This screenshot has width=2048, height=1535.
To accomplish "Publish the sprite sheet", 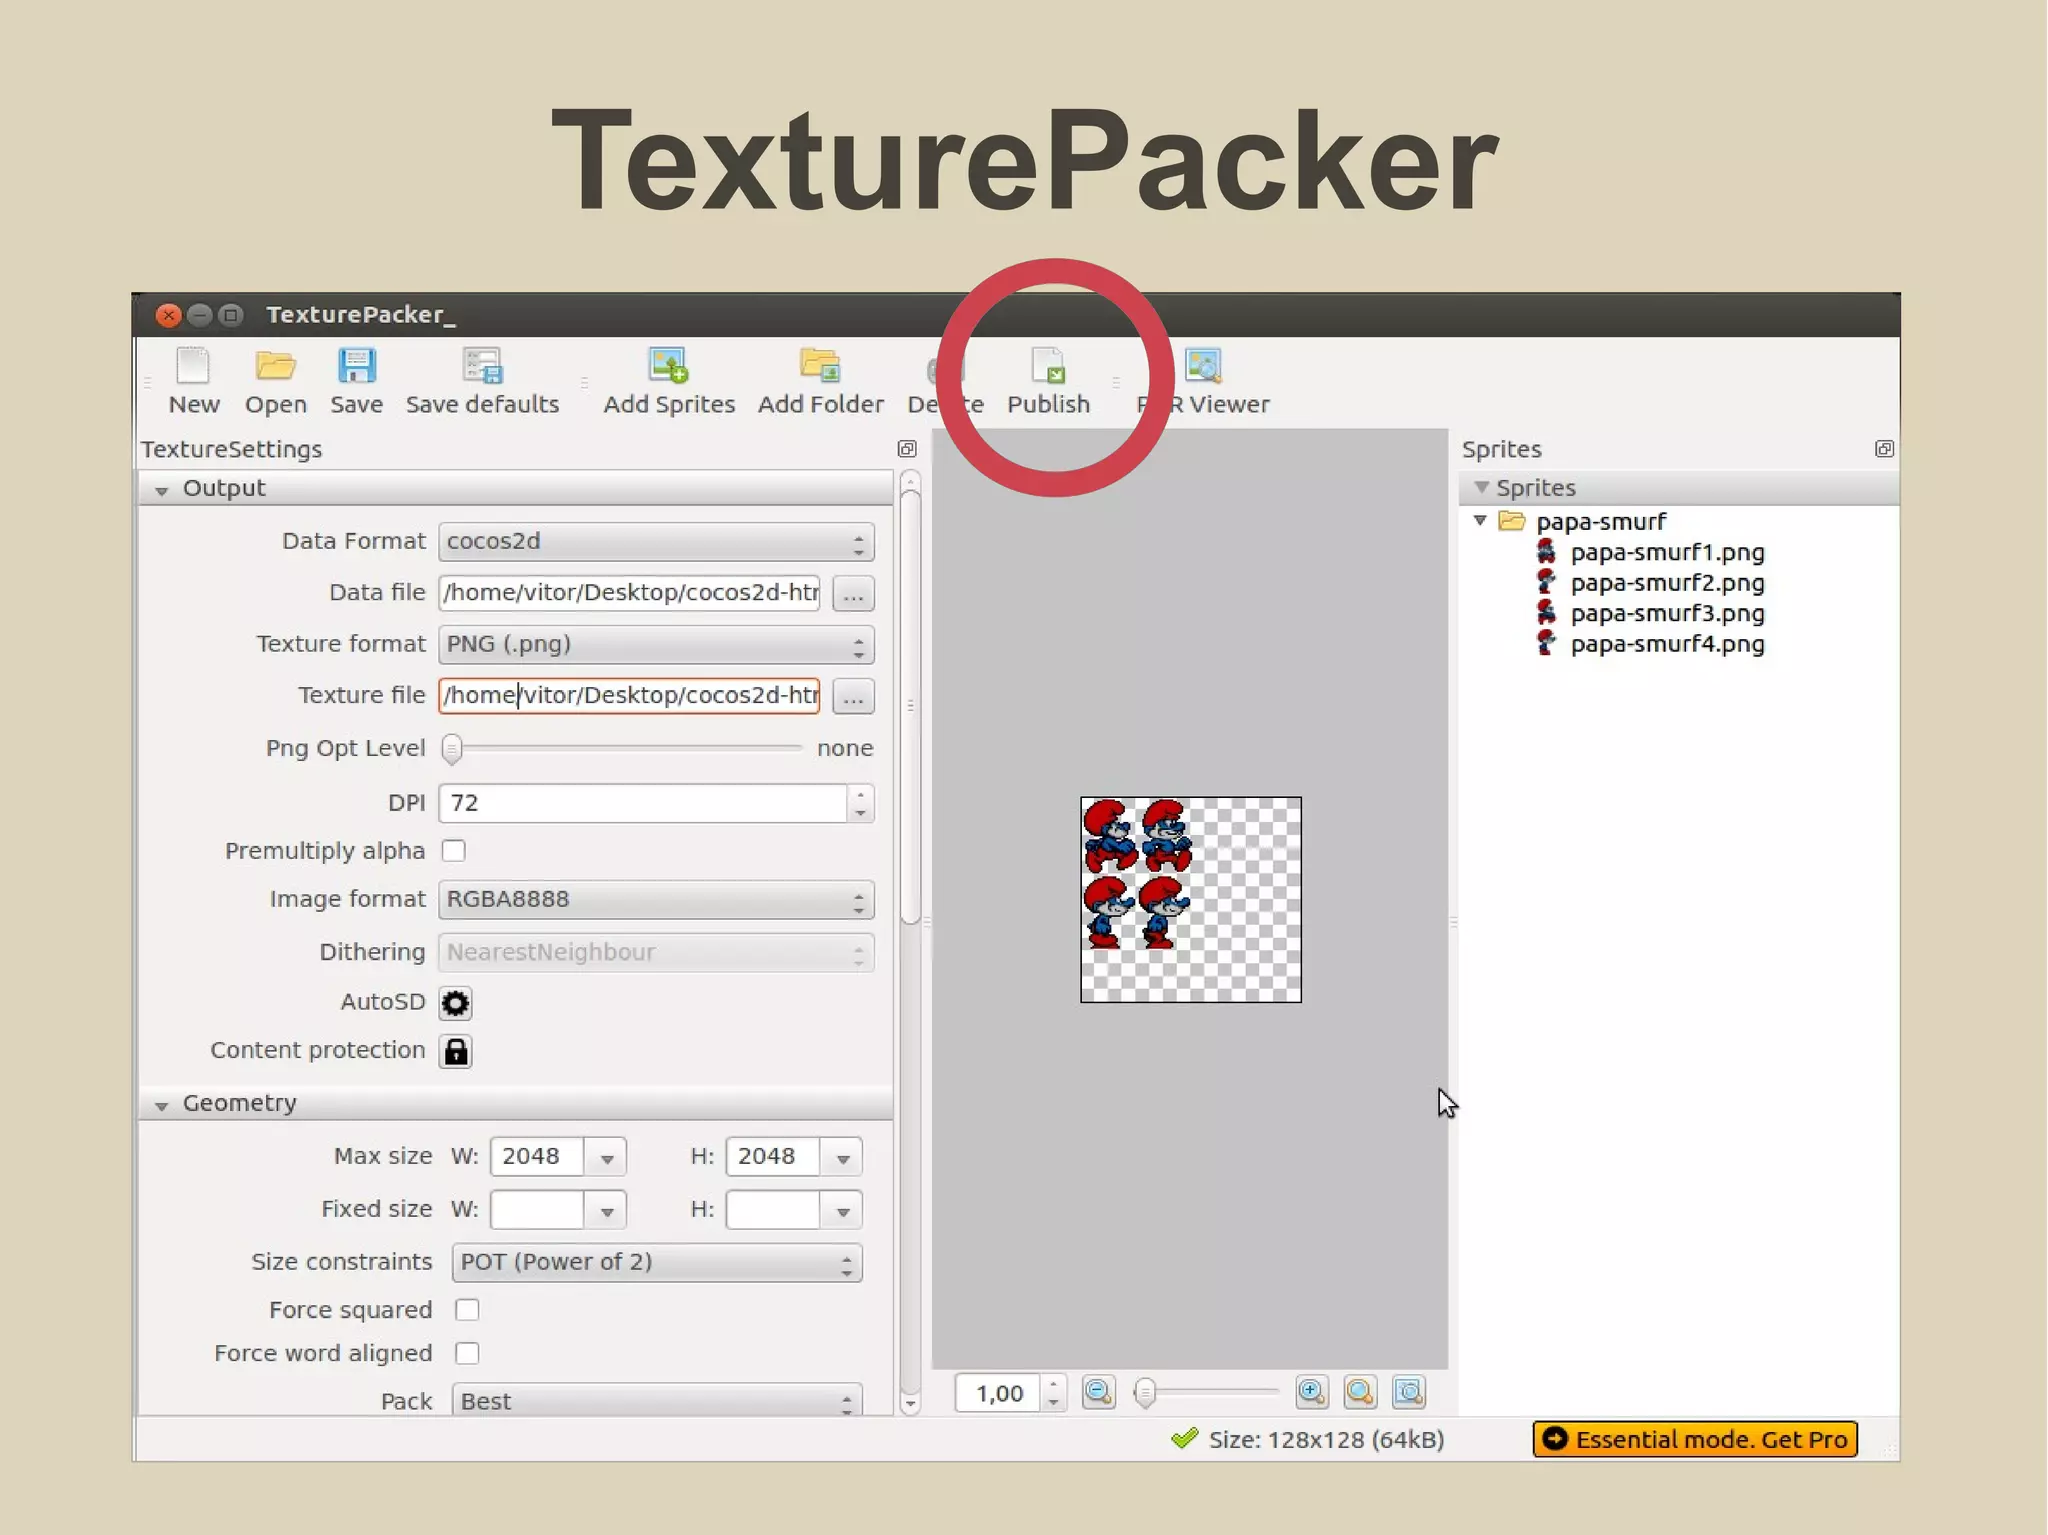I will click(1048, 381).
